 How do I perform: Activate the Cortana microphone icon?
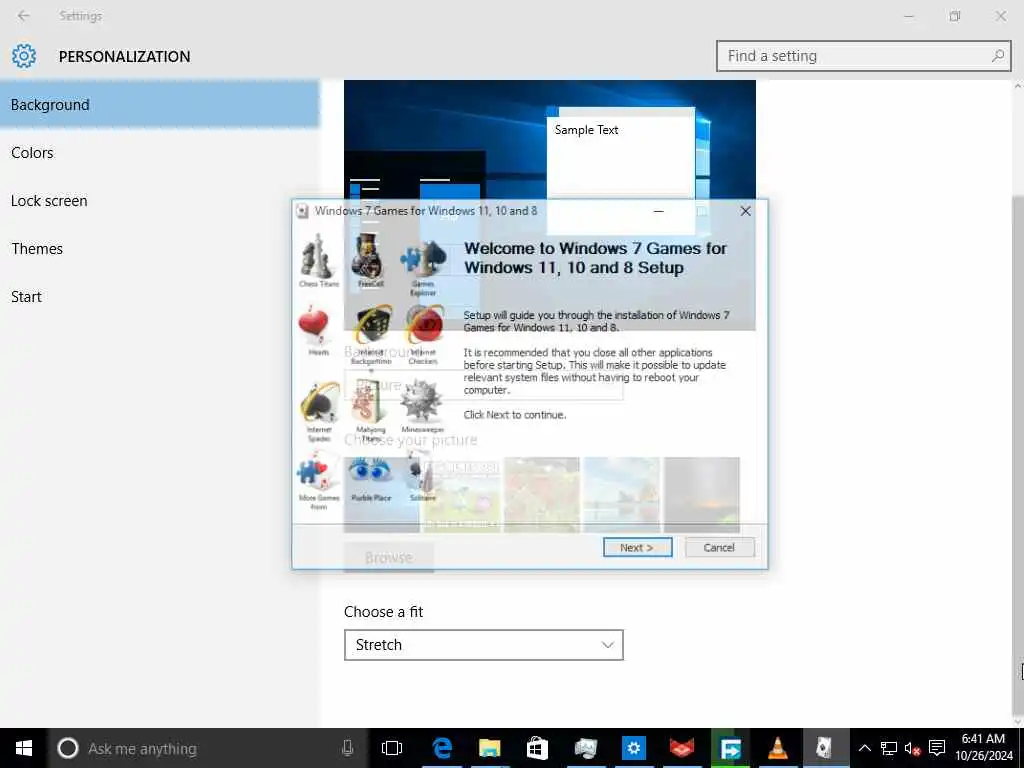point(347,748)
